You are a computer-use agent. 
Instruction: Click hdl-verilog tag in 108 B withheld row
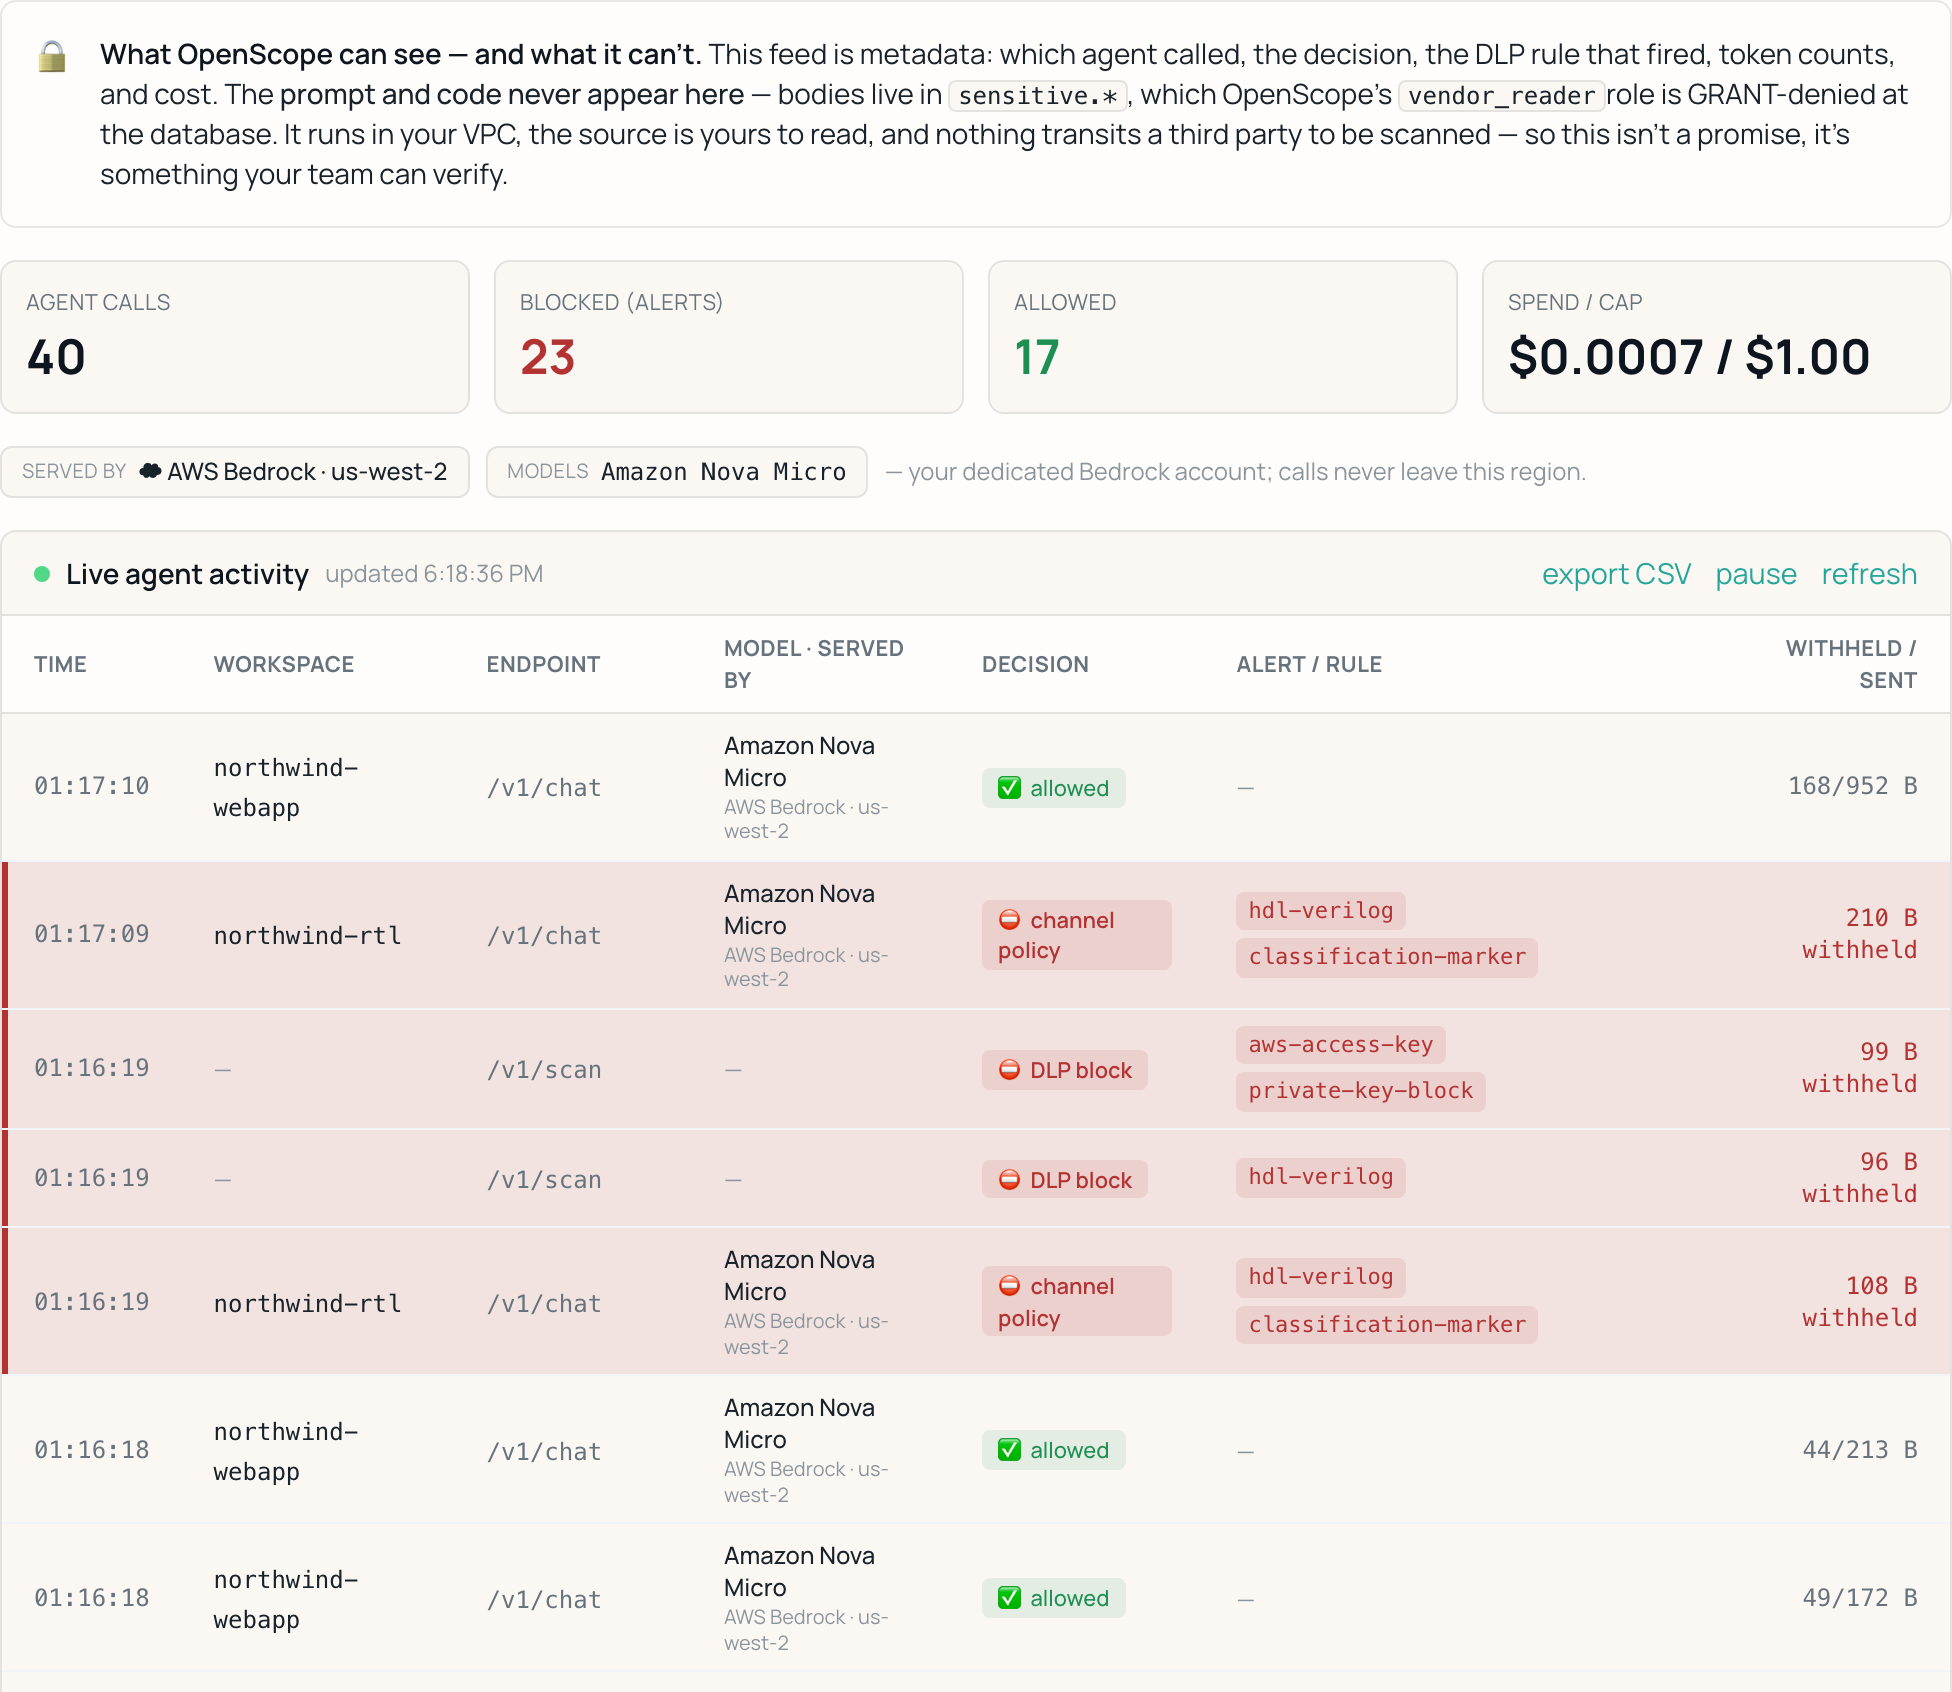(1321, 1277)
